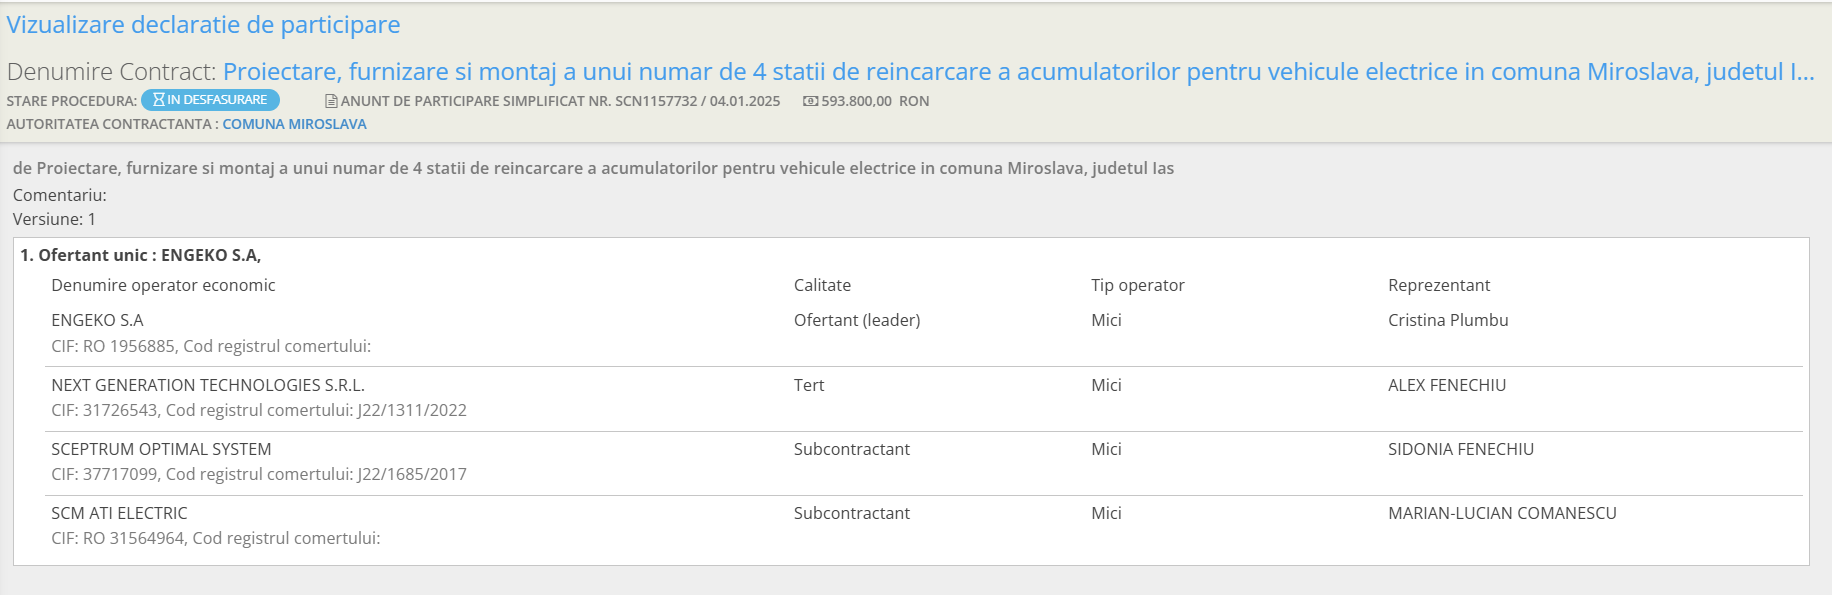Click the Denumire operator economic column header
The height and width of the screenshot is (595, 1832).
tap(163, 285)
